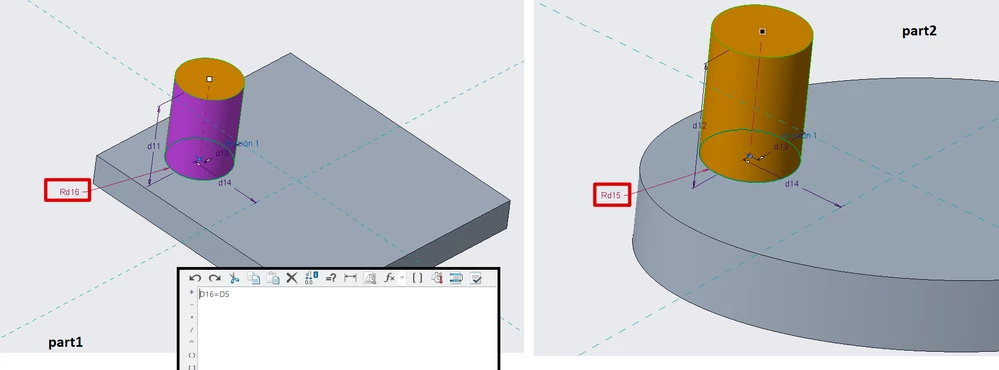This screenshot has height=370, width=999.
Task: Delete selected relation with the X icon
Action: click(292, 278)
